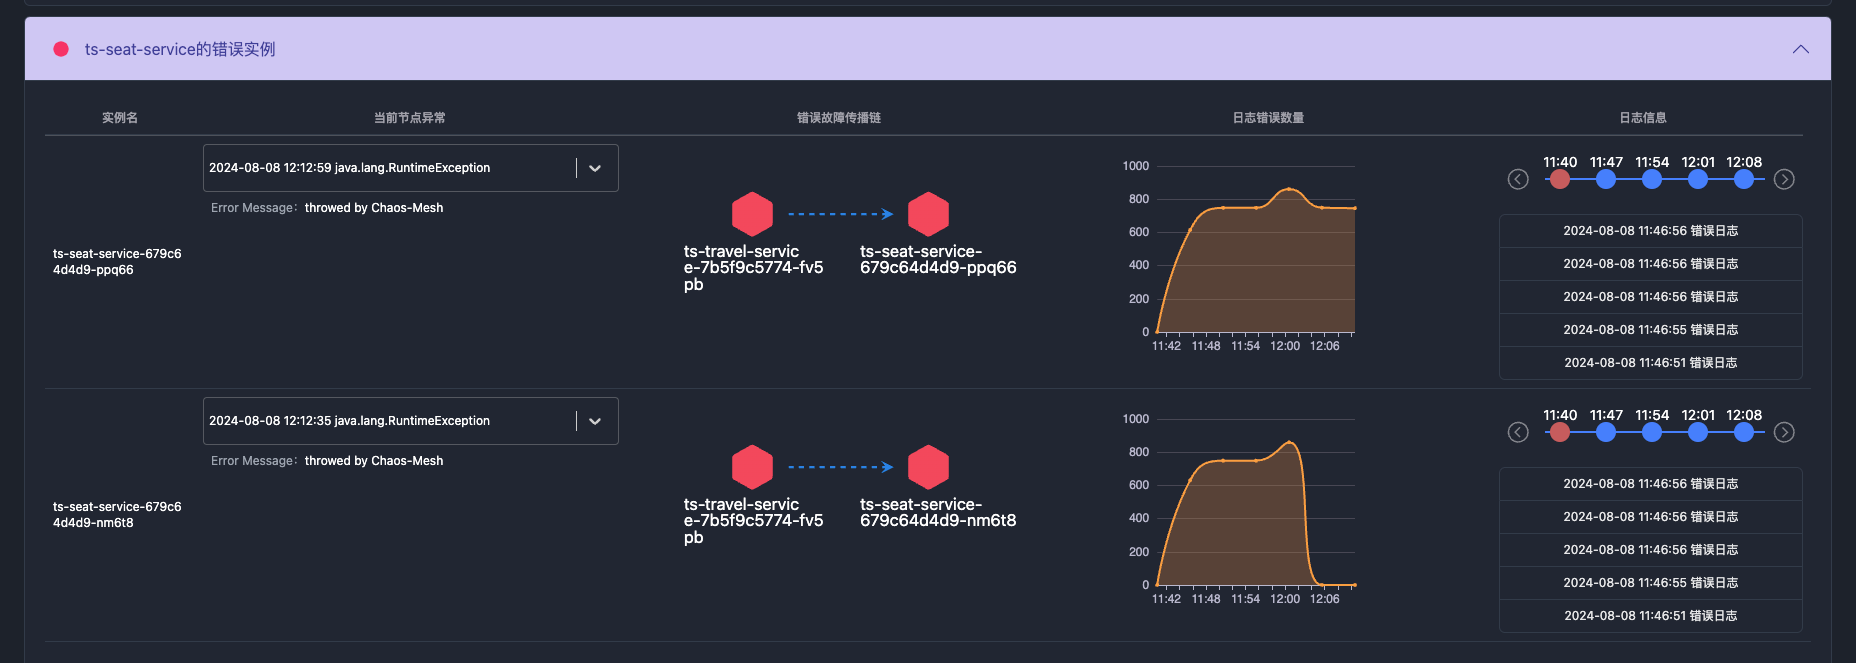Screen dimensions: 1856x663
Task: Click ts-seat-service nm6t8 hexagon node
Action: point(928,467)
